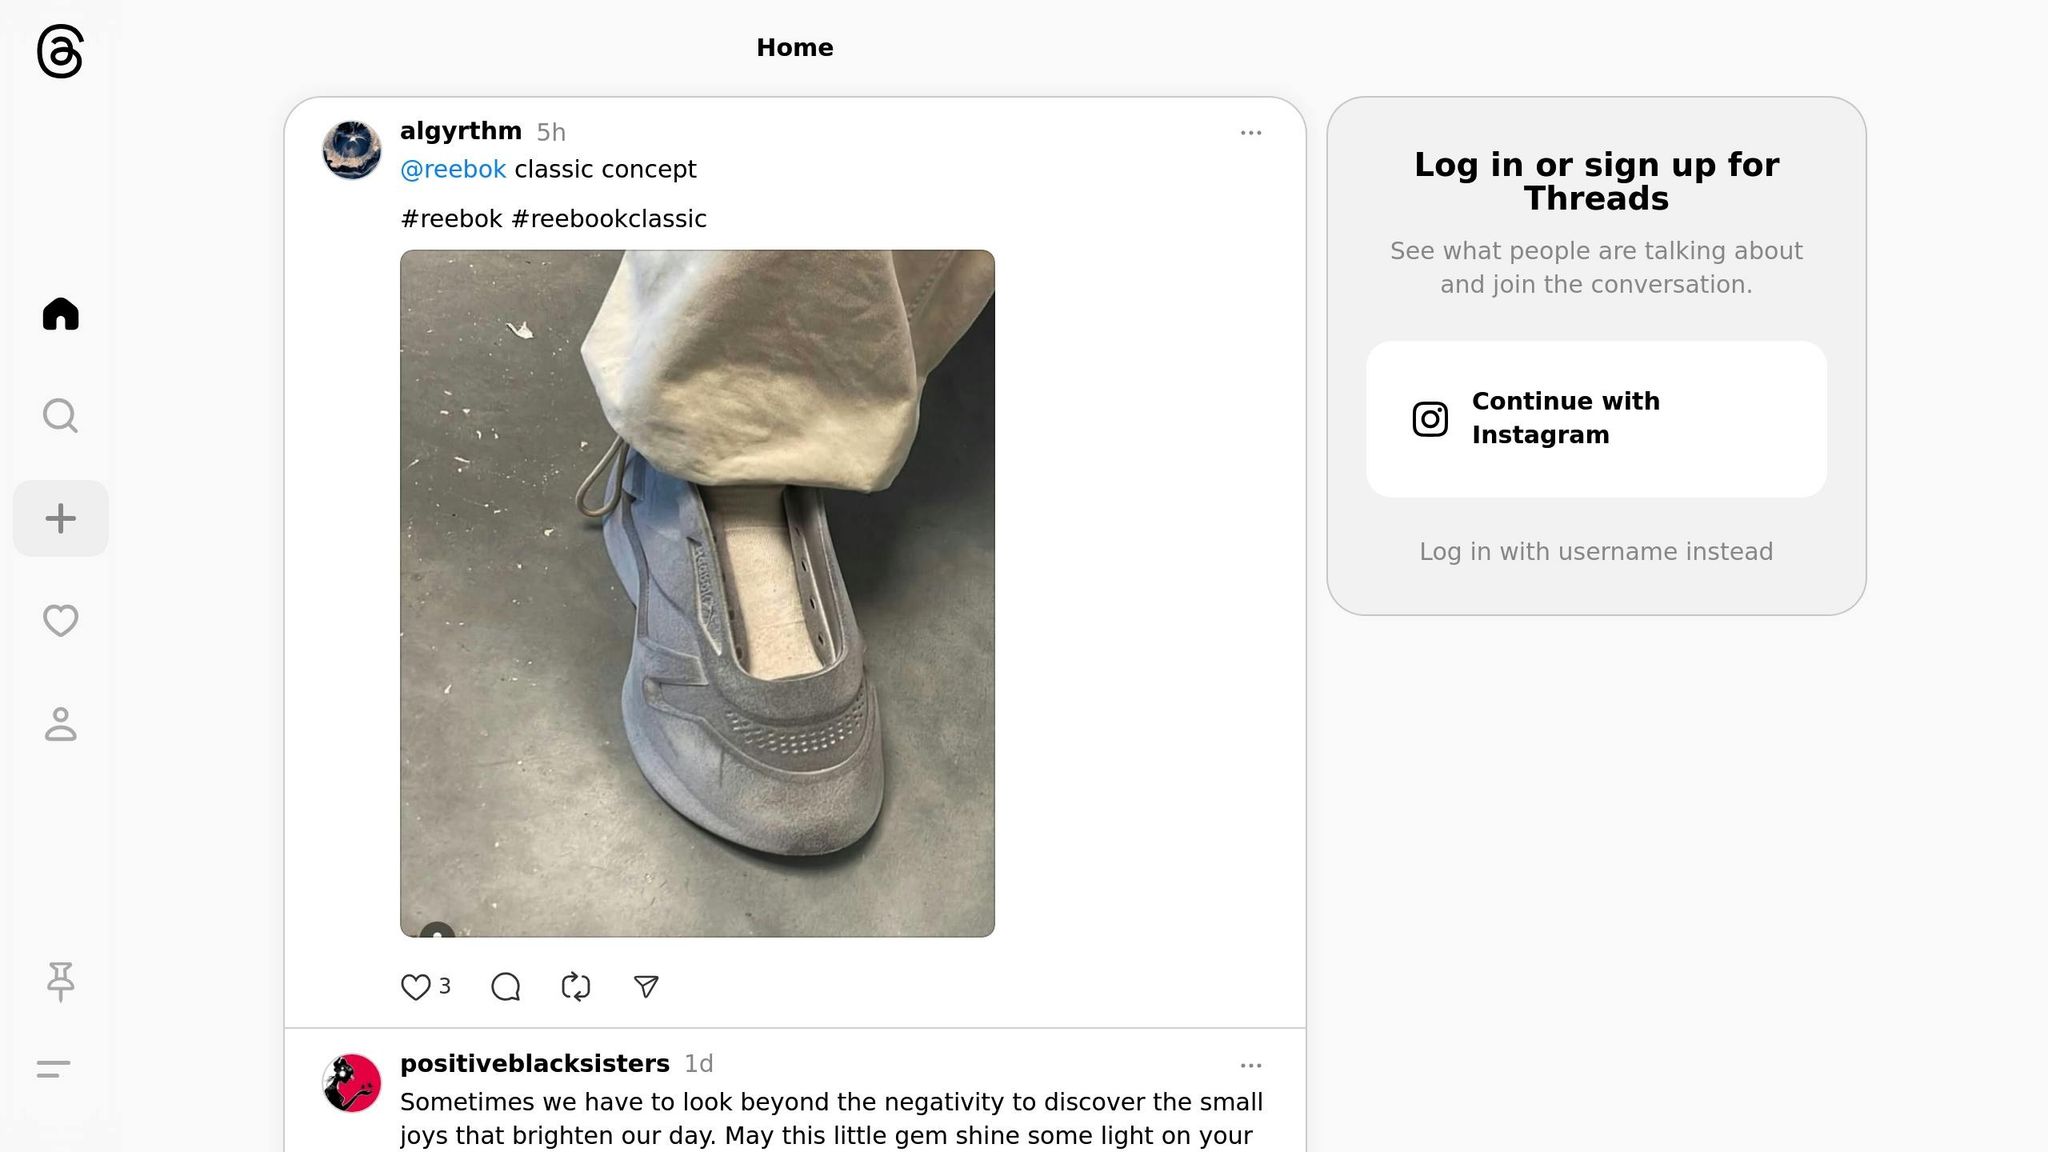
Task: Reply to algyrthm's post with comment icon
Action: click(506, 987)
